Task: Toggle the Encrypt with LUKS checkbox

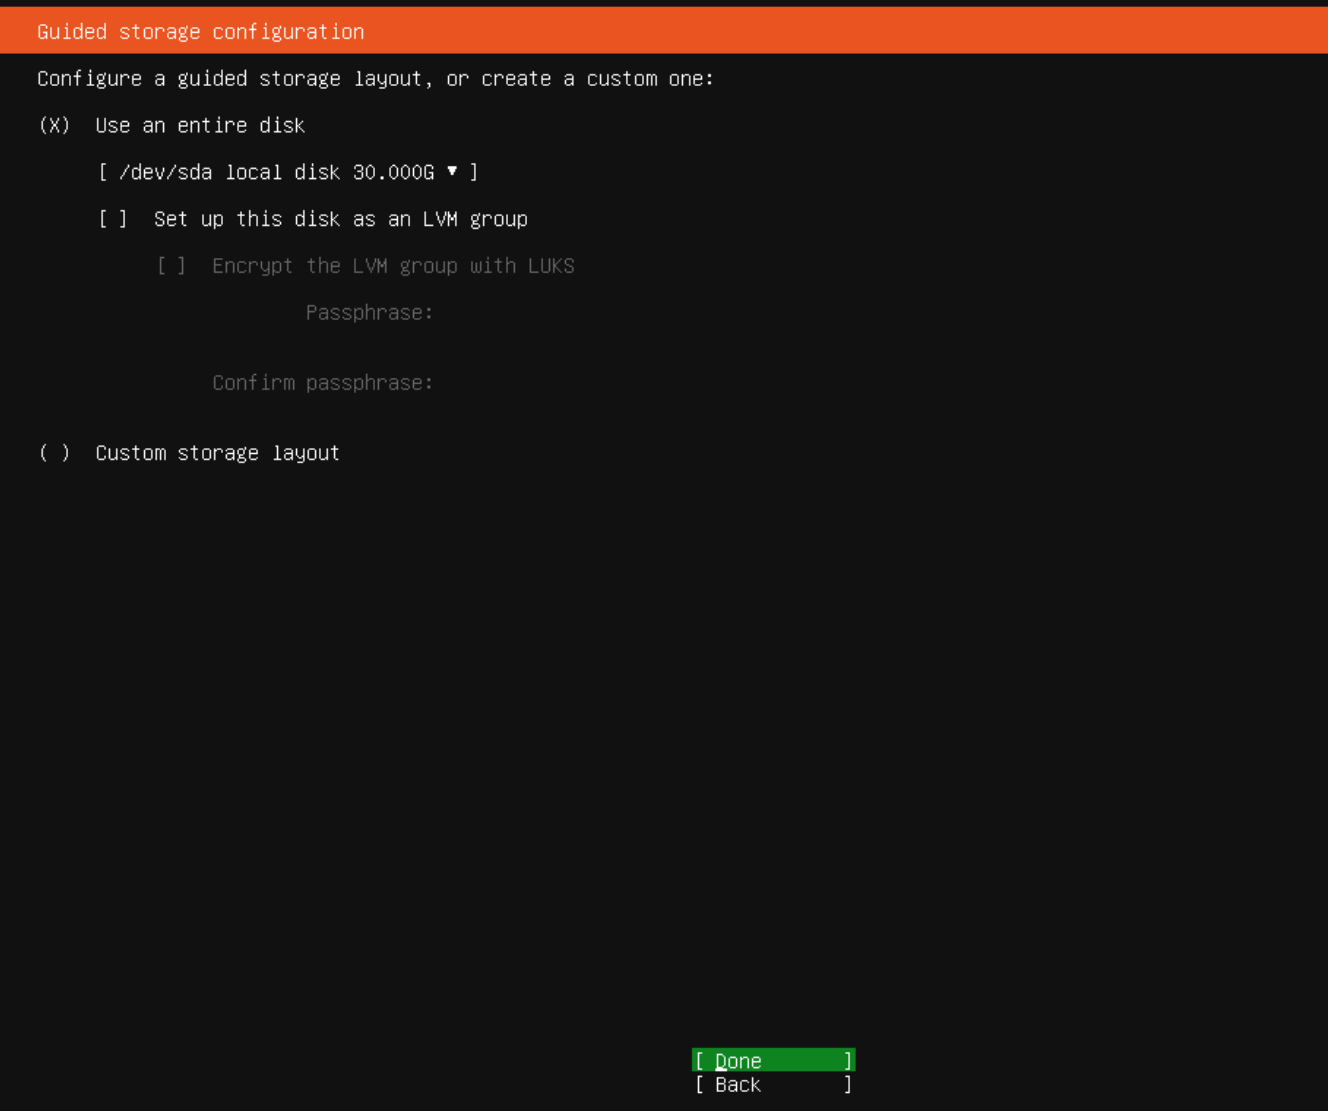Action: pos(171,266)
